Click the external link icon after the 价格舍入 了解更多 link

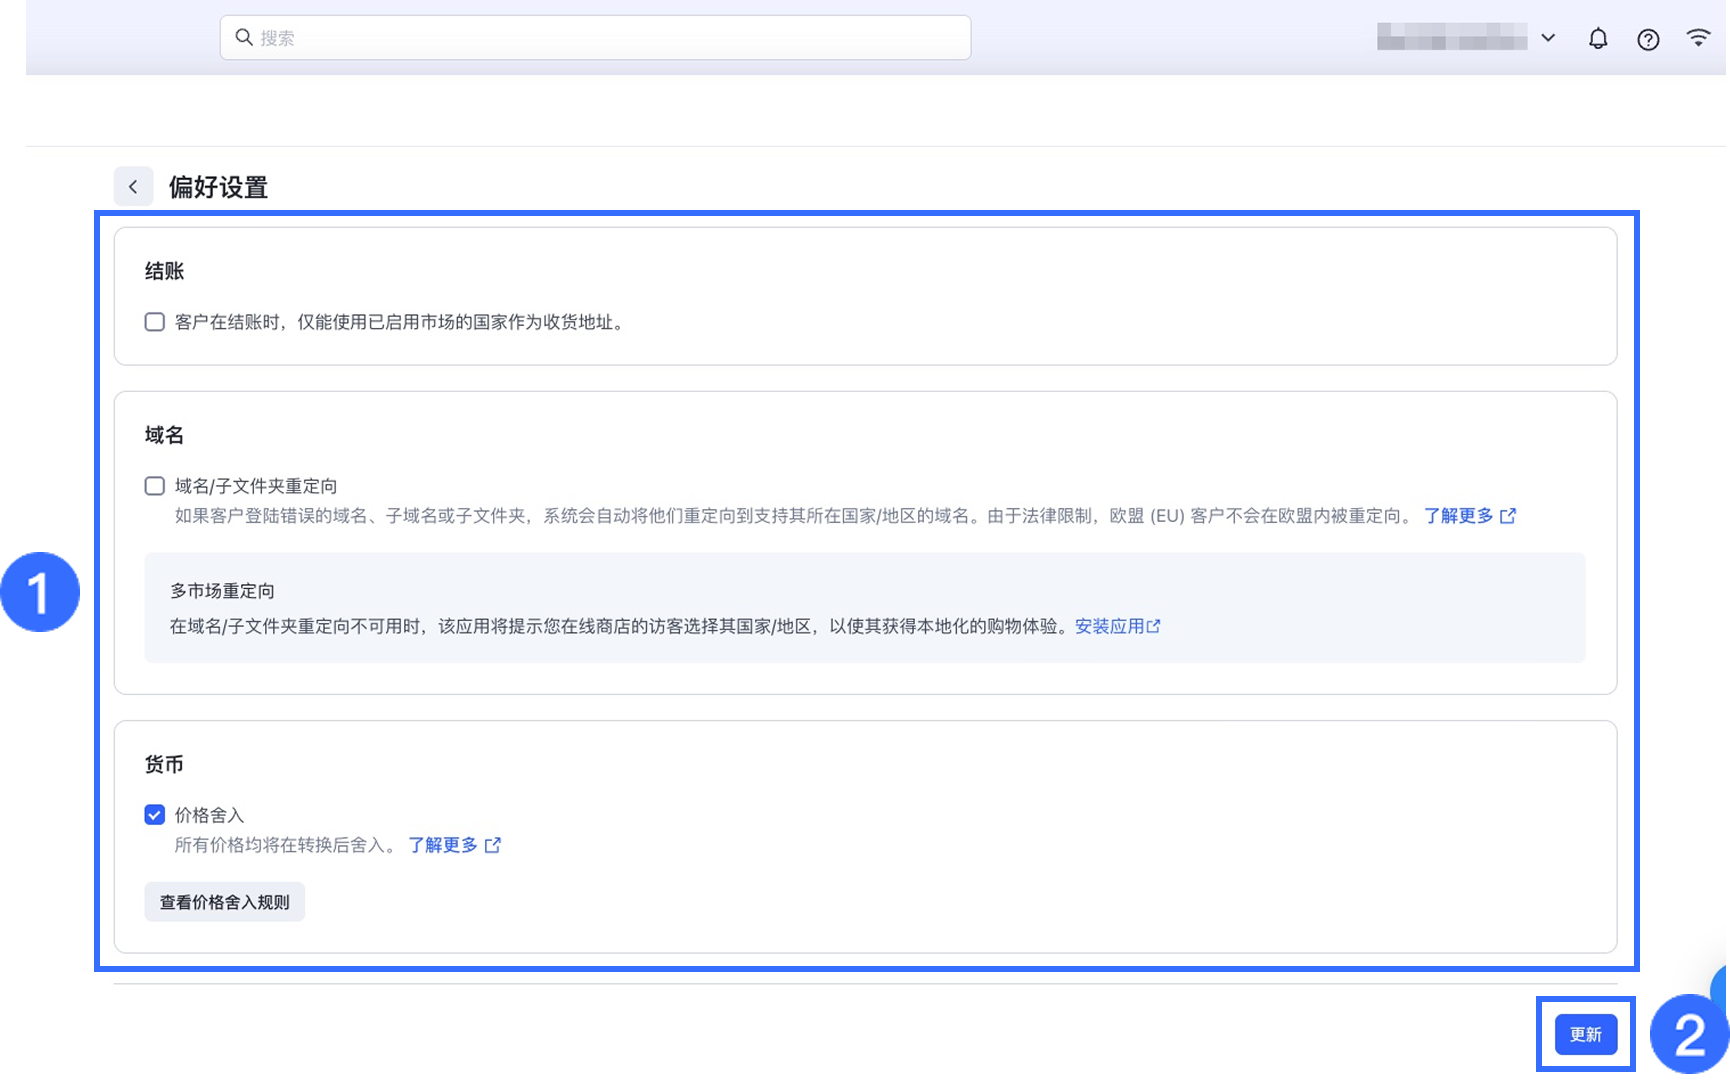click(x=492, y=845)
